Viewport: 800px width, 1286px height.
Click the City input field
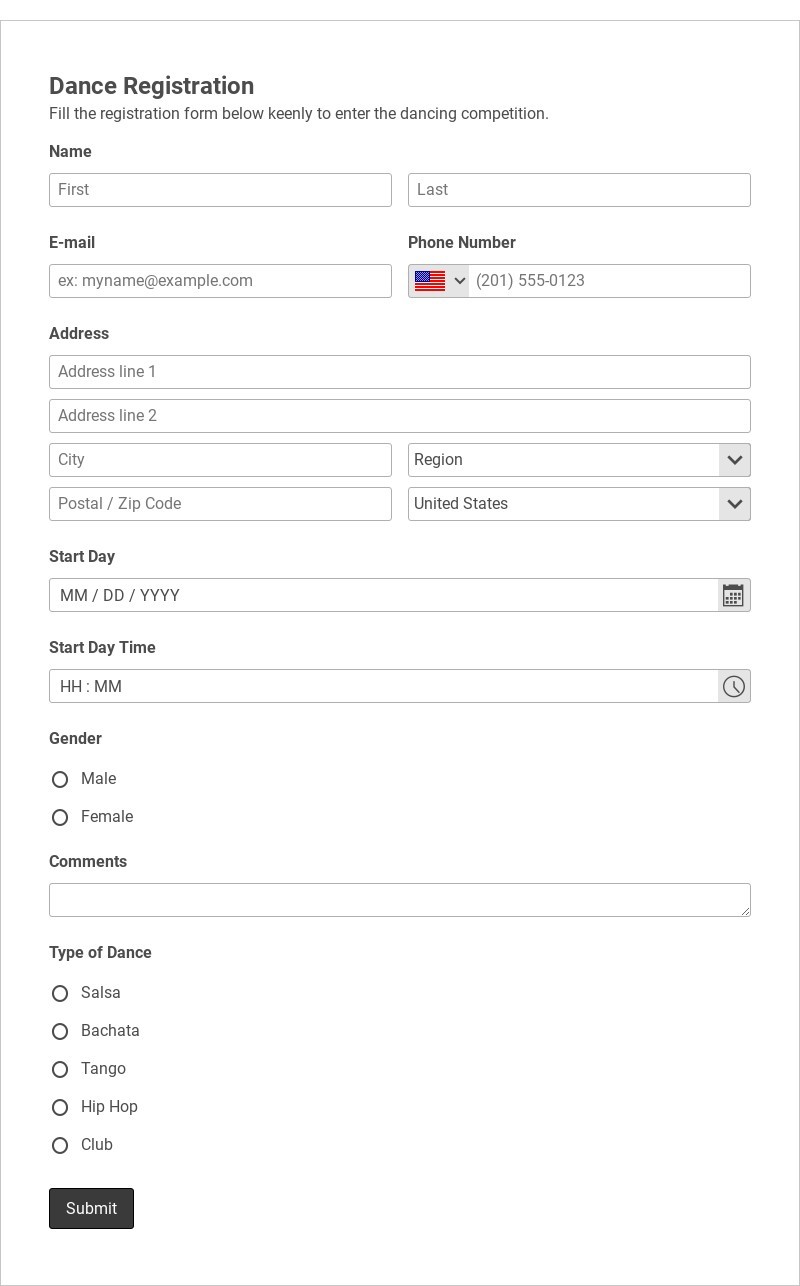[220, 460]
